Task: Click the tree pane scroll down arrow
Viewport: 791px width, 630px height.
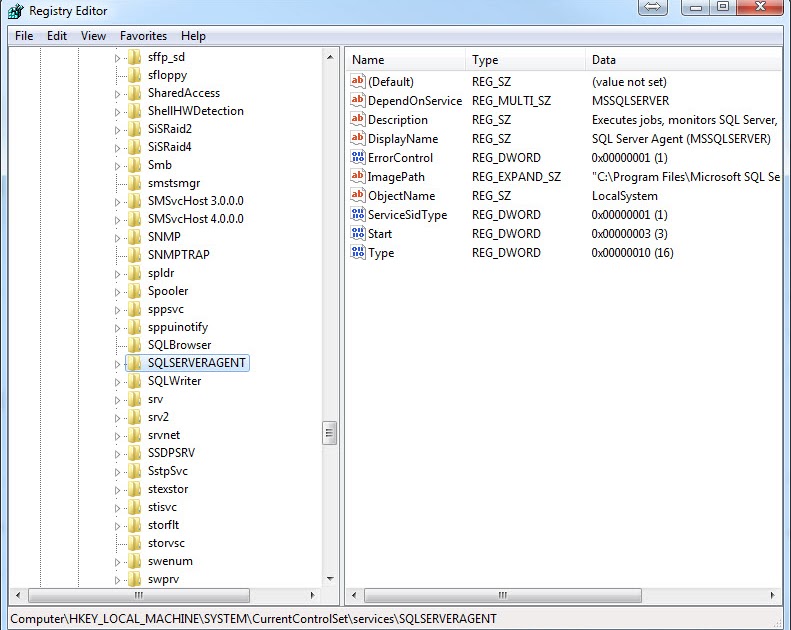Action: (330, 579)
